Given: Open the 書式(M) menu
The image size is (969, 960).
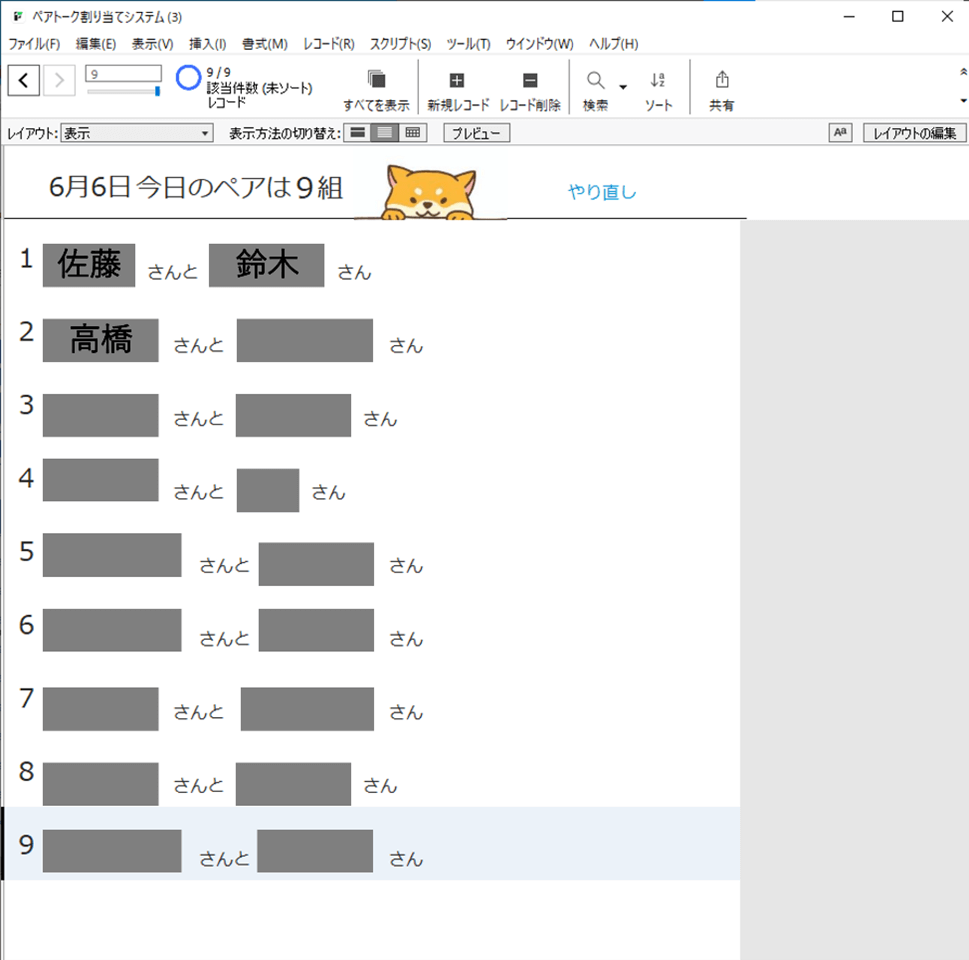Looking at the screenshot, I should coord(264,44).
